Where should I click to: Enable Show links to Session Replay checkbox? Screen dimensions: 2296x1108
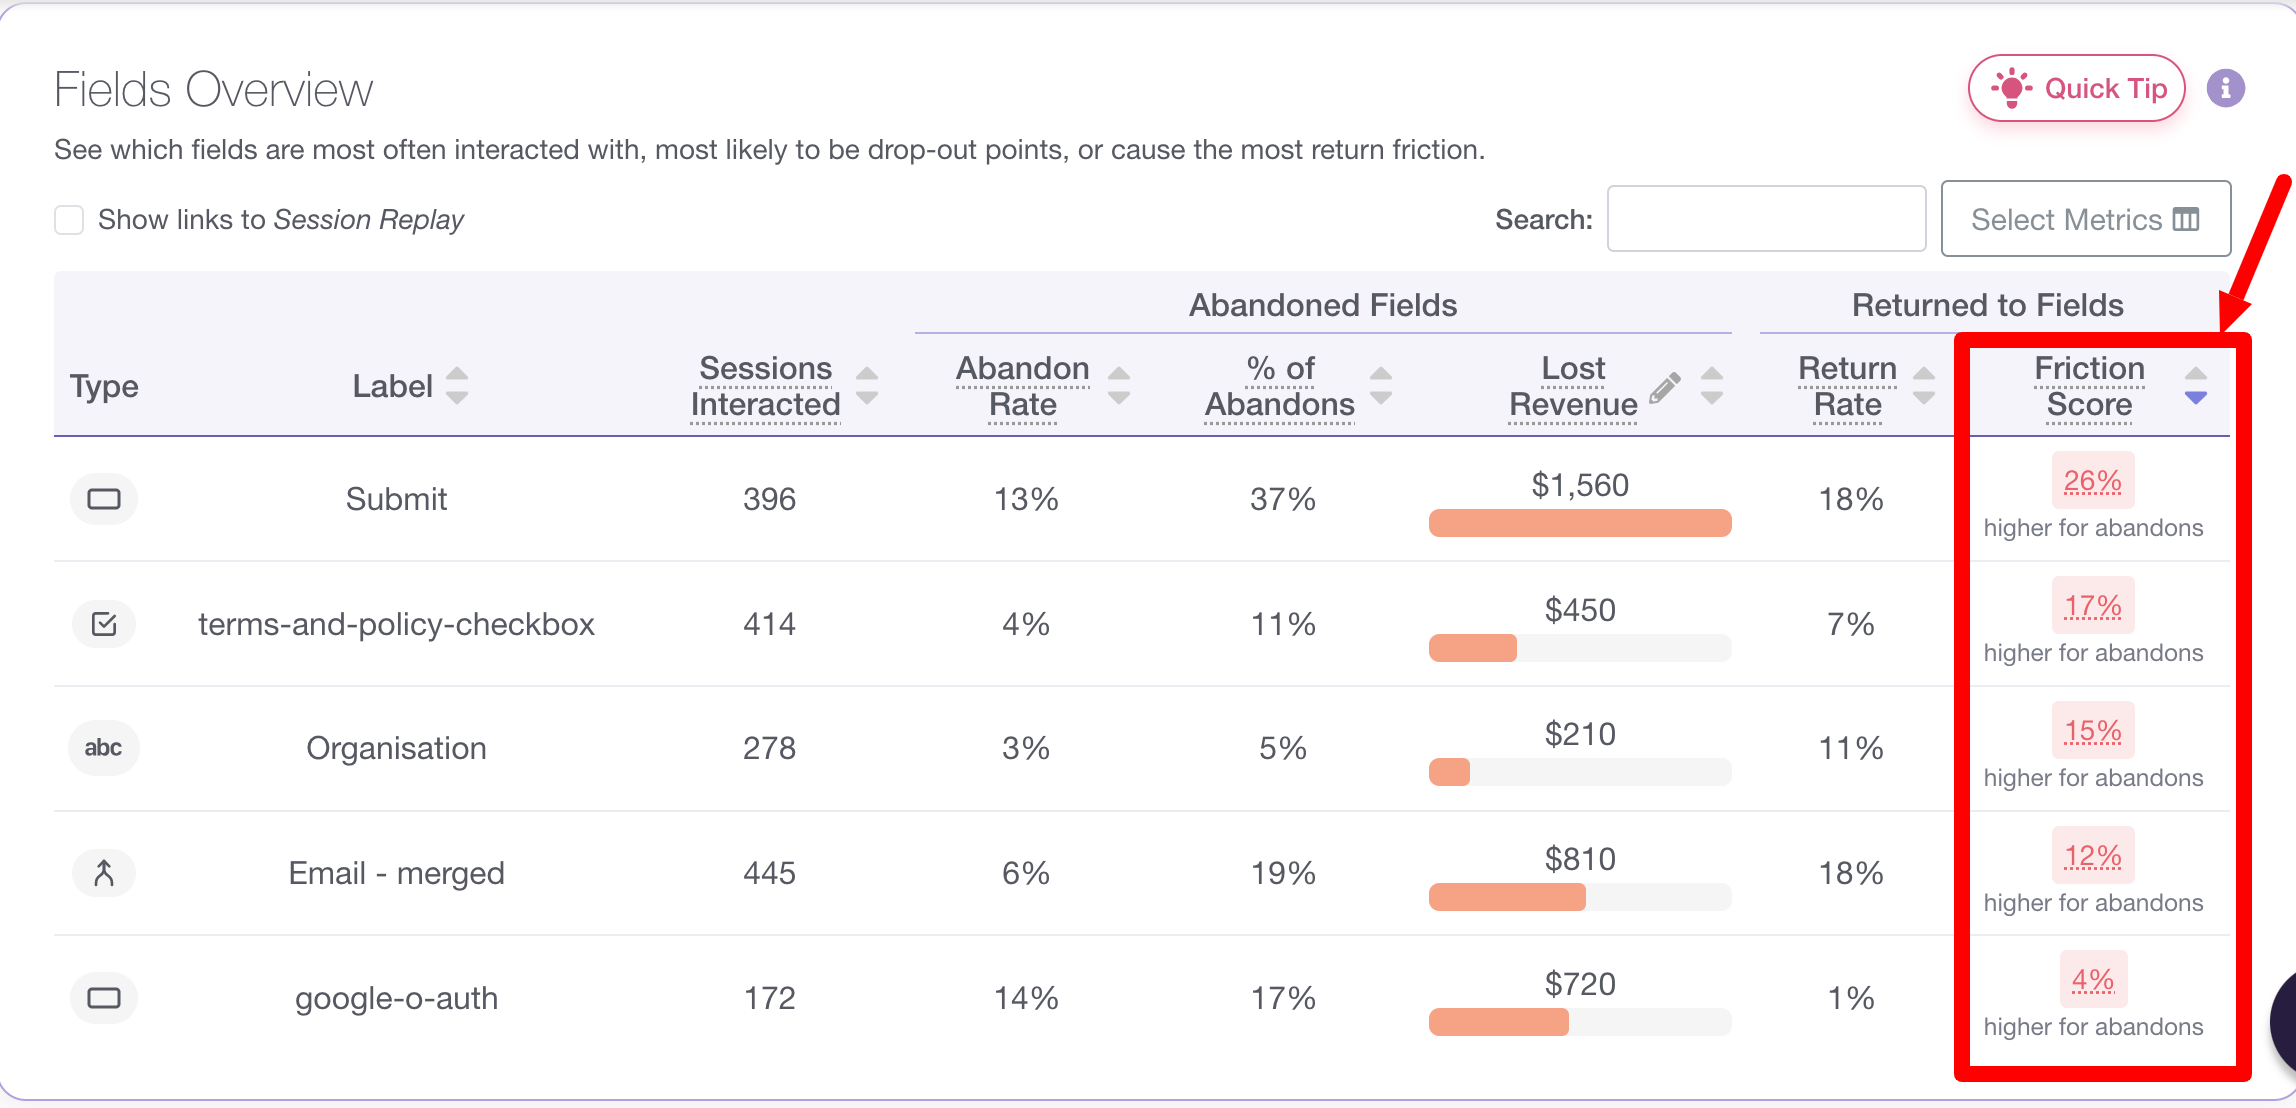[x=69, y=220]
